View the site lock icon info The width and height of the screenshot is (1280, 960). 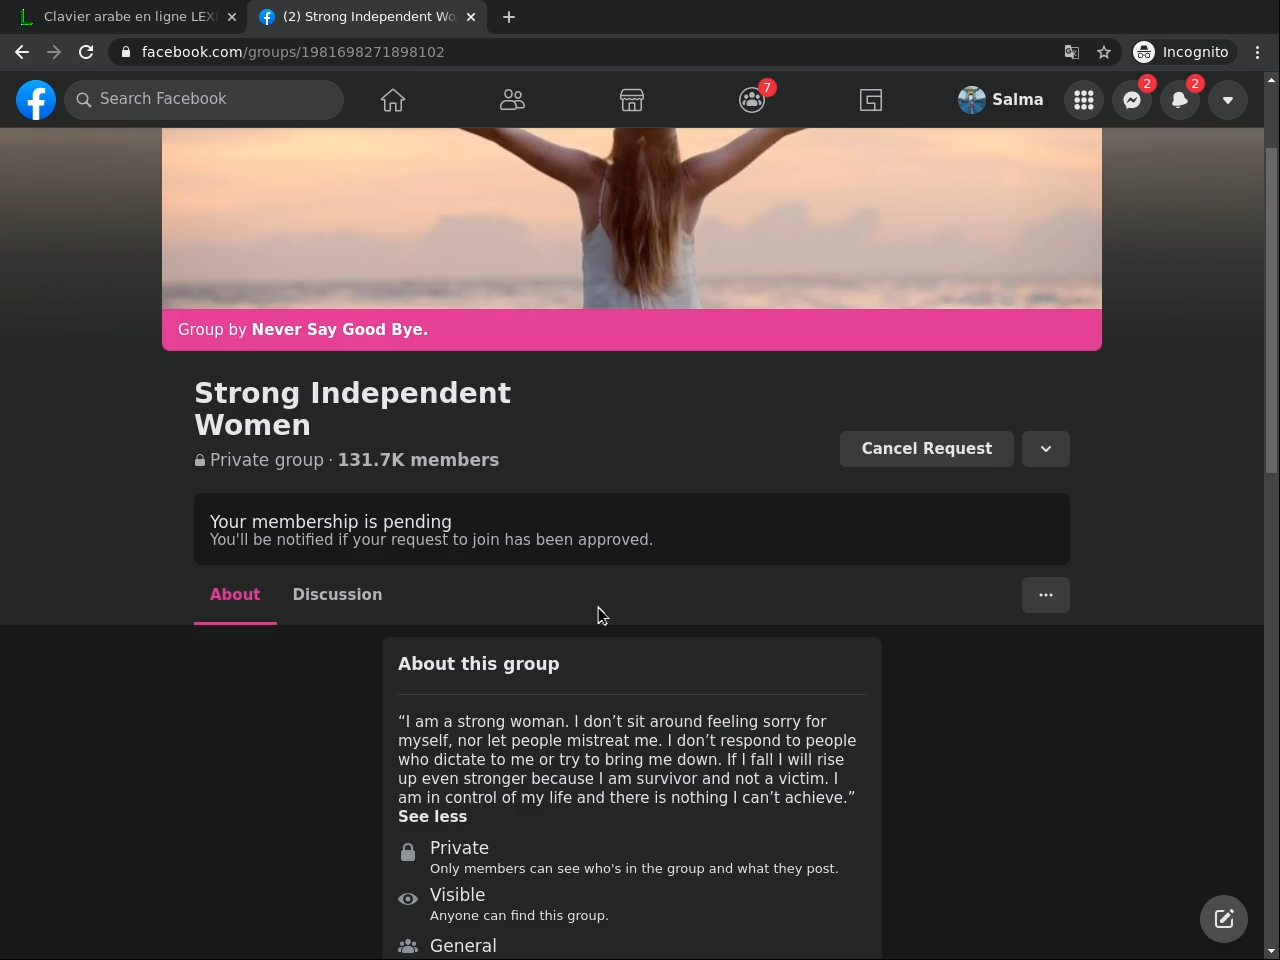pyautogui.click(x=125, y=52)
